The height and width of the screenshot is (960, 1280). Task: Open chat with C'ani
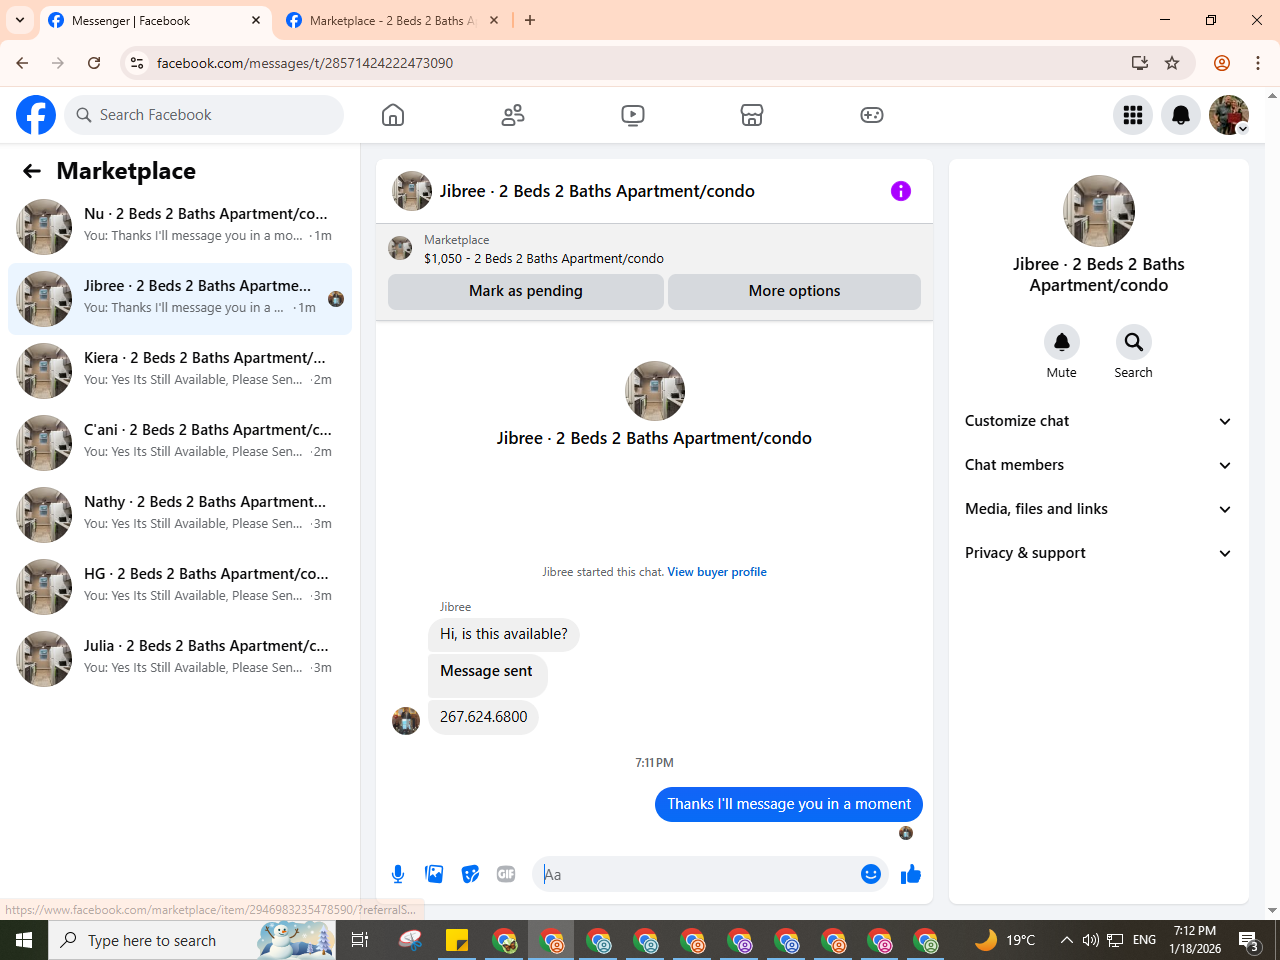(x=180, y=443)
